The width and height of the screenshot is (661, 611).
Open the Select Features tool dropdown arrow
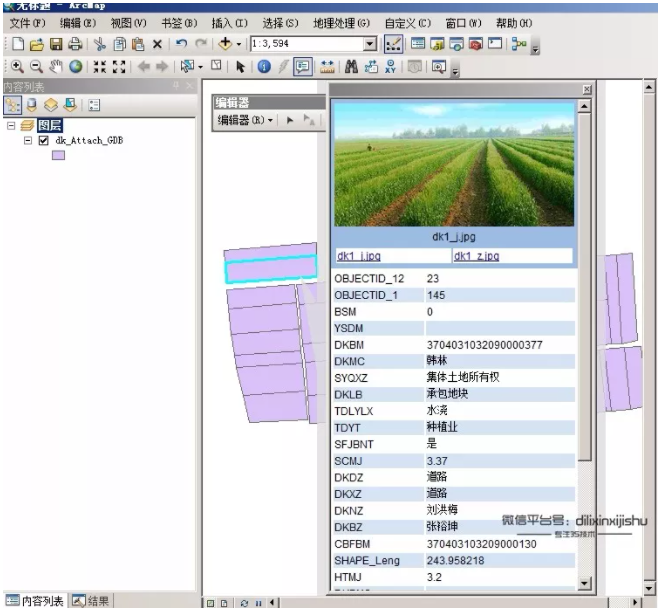[201, 67]
